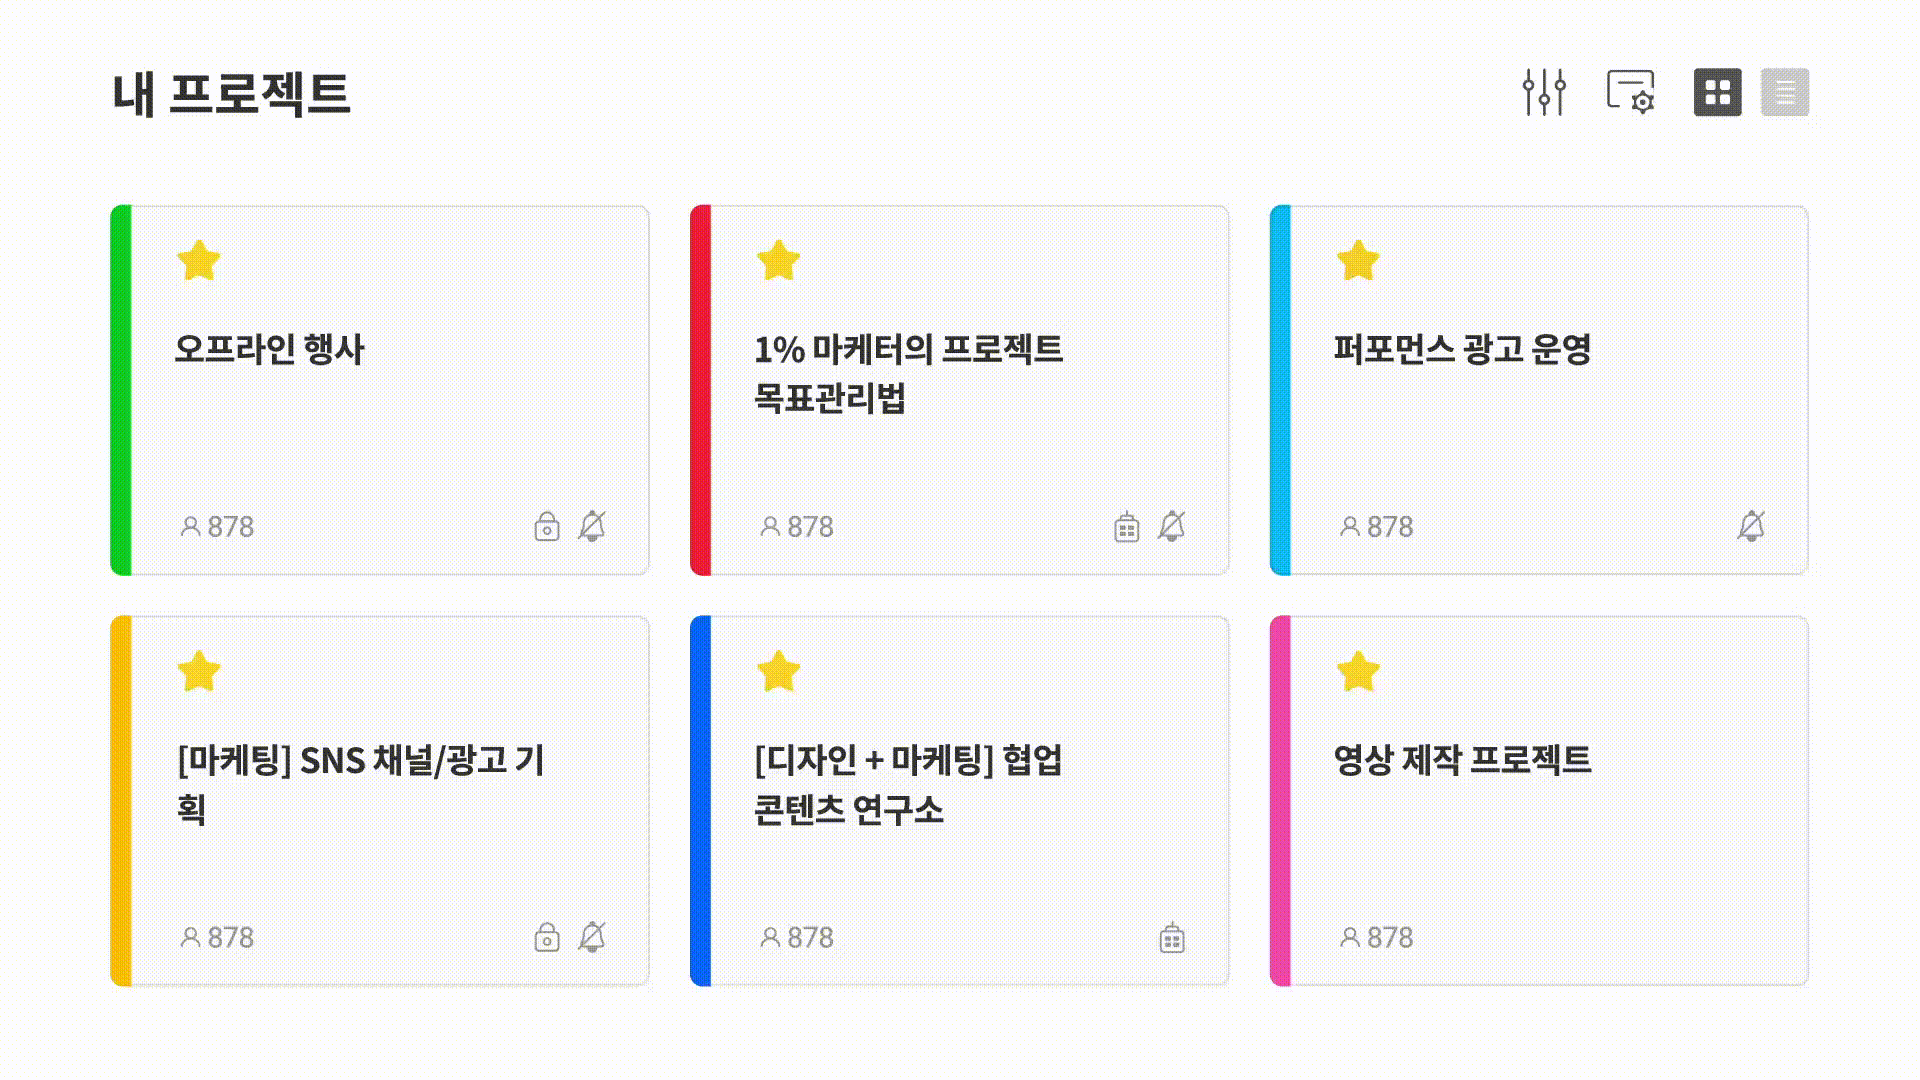Click member count 878 on 오프라인 행사
1920x1080 pixels.
coord(217,527)
